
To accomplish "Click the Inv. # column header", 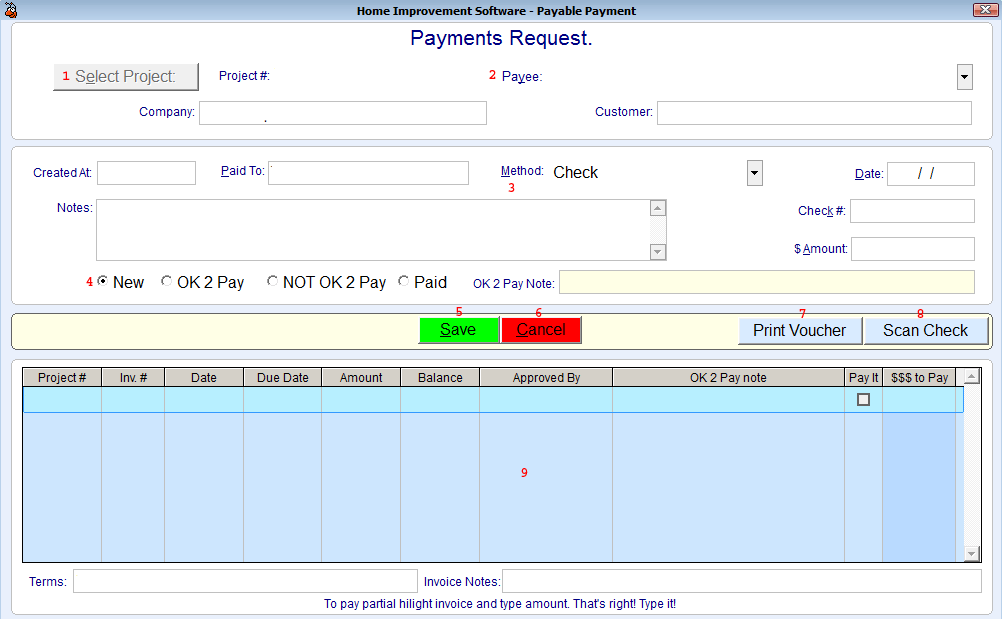I will [133, 378].
